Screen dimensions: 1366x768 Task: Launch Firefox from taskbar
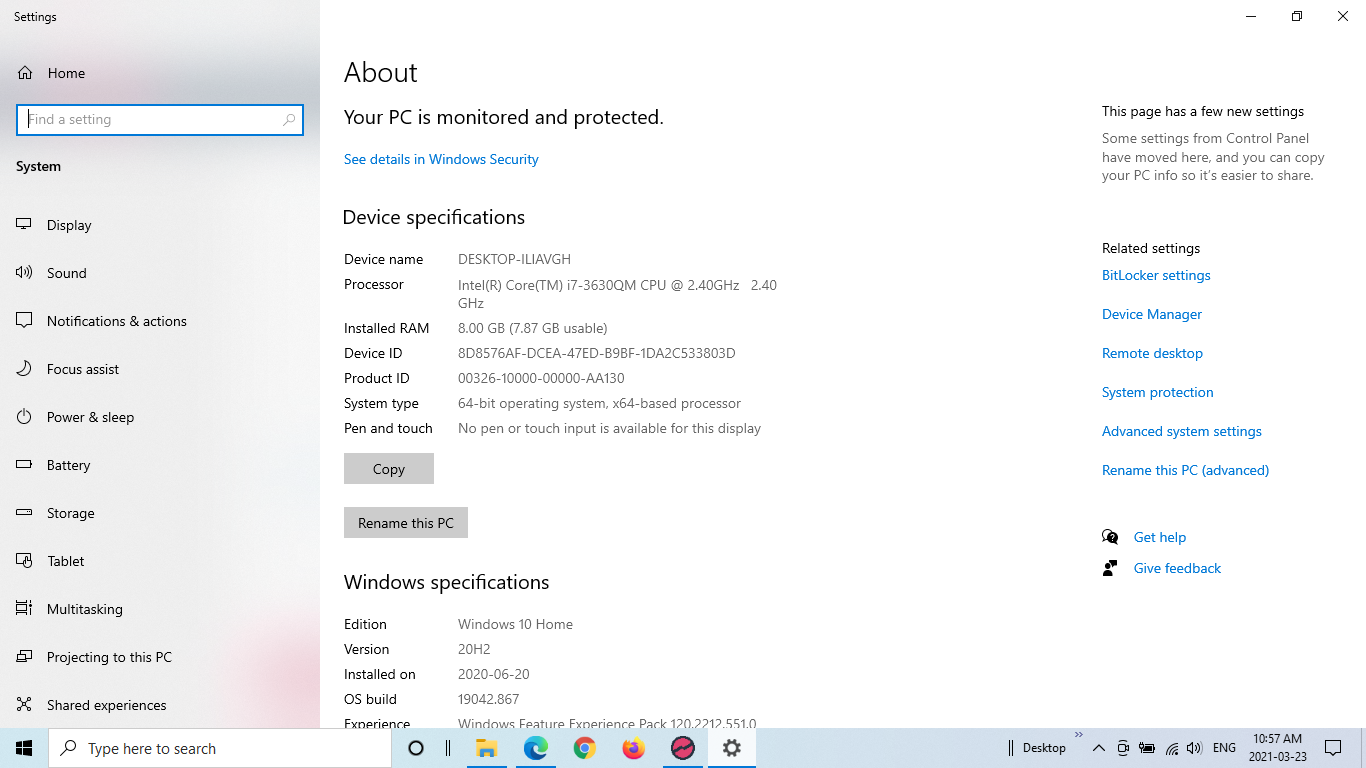634,748
